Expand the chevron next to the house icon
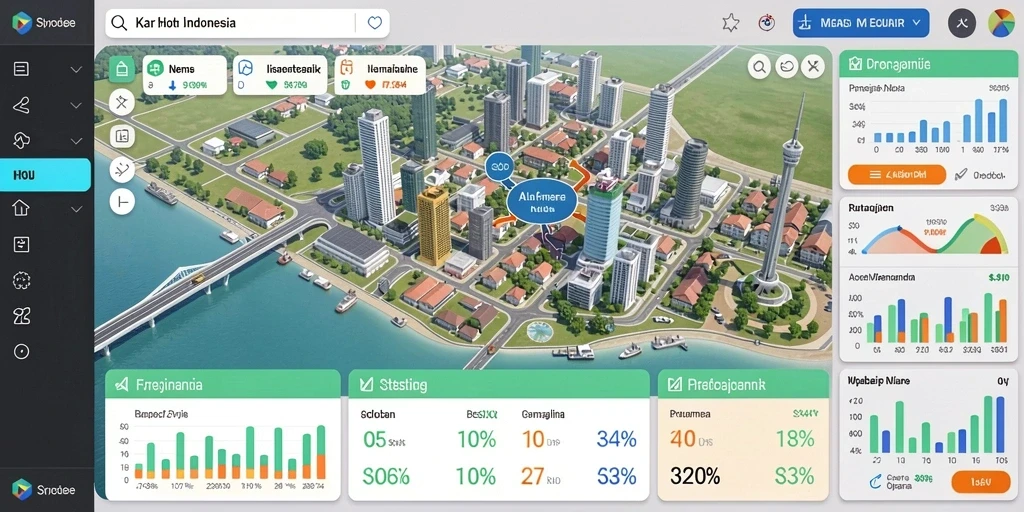This screenshot has width=1024, height=512. coord(76,209)
